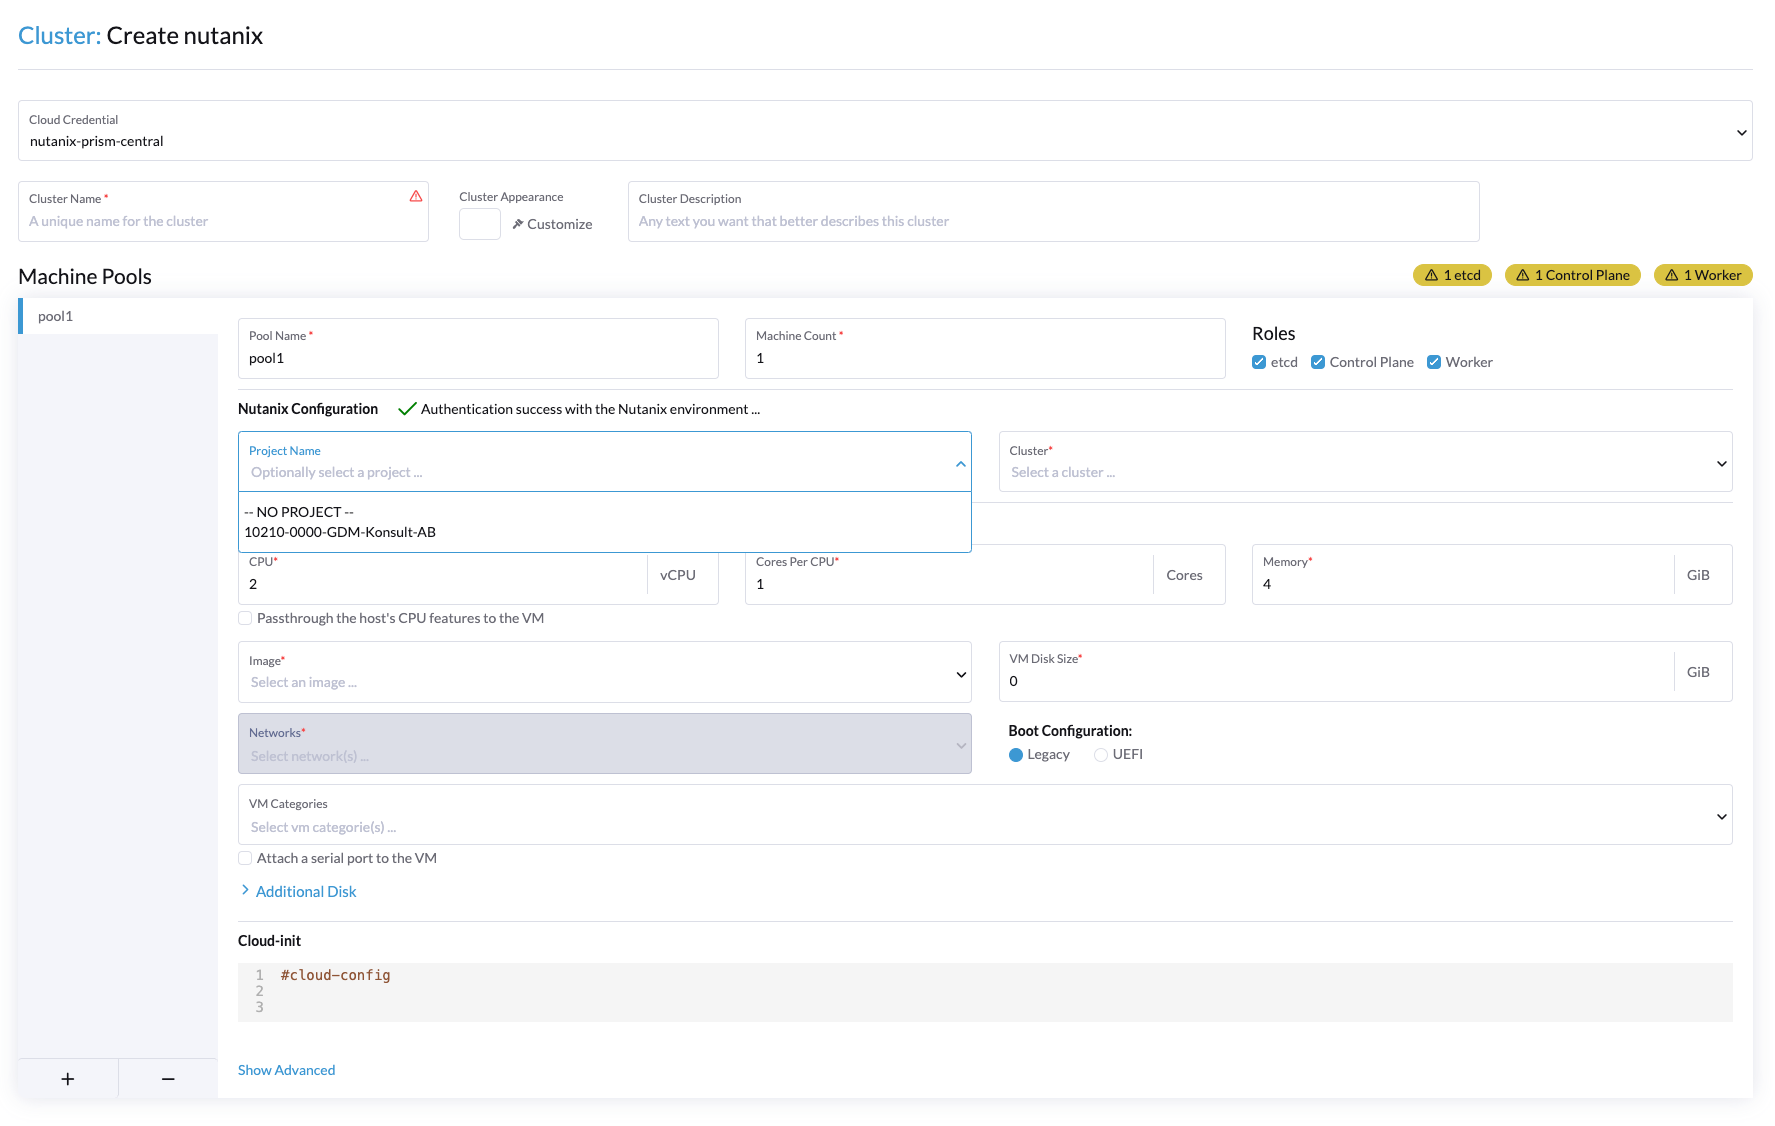The image size is (1775, 1126).
Task: Toggle the Control Plane role checkbox
Action: (1318, 362)
